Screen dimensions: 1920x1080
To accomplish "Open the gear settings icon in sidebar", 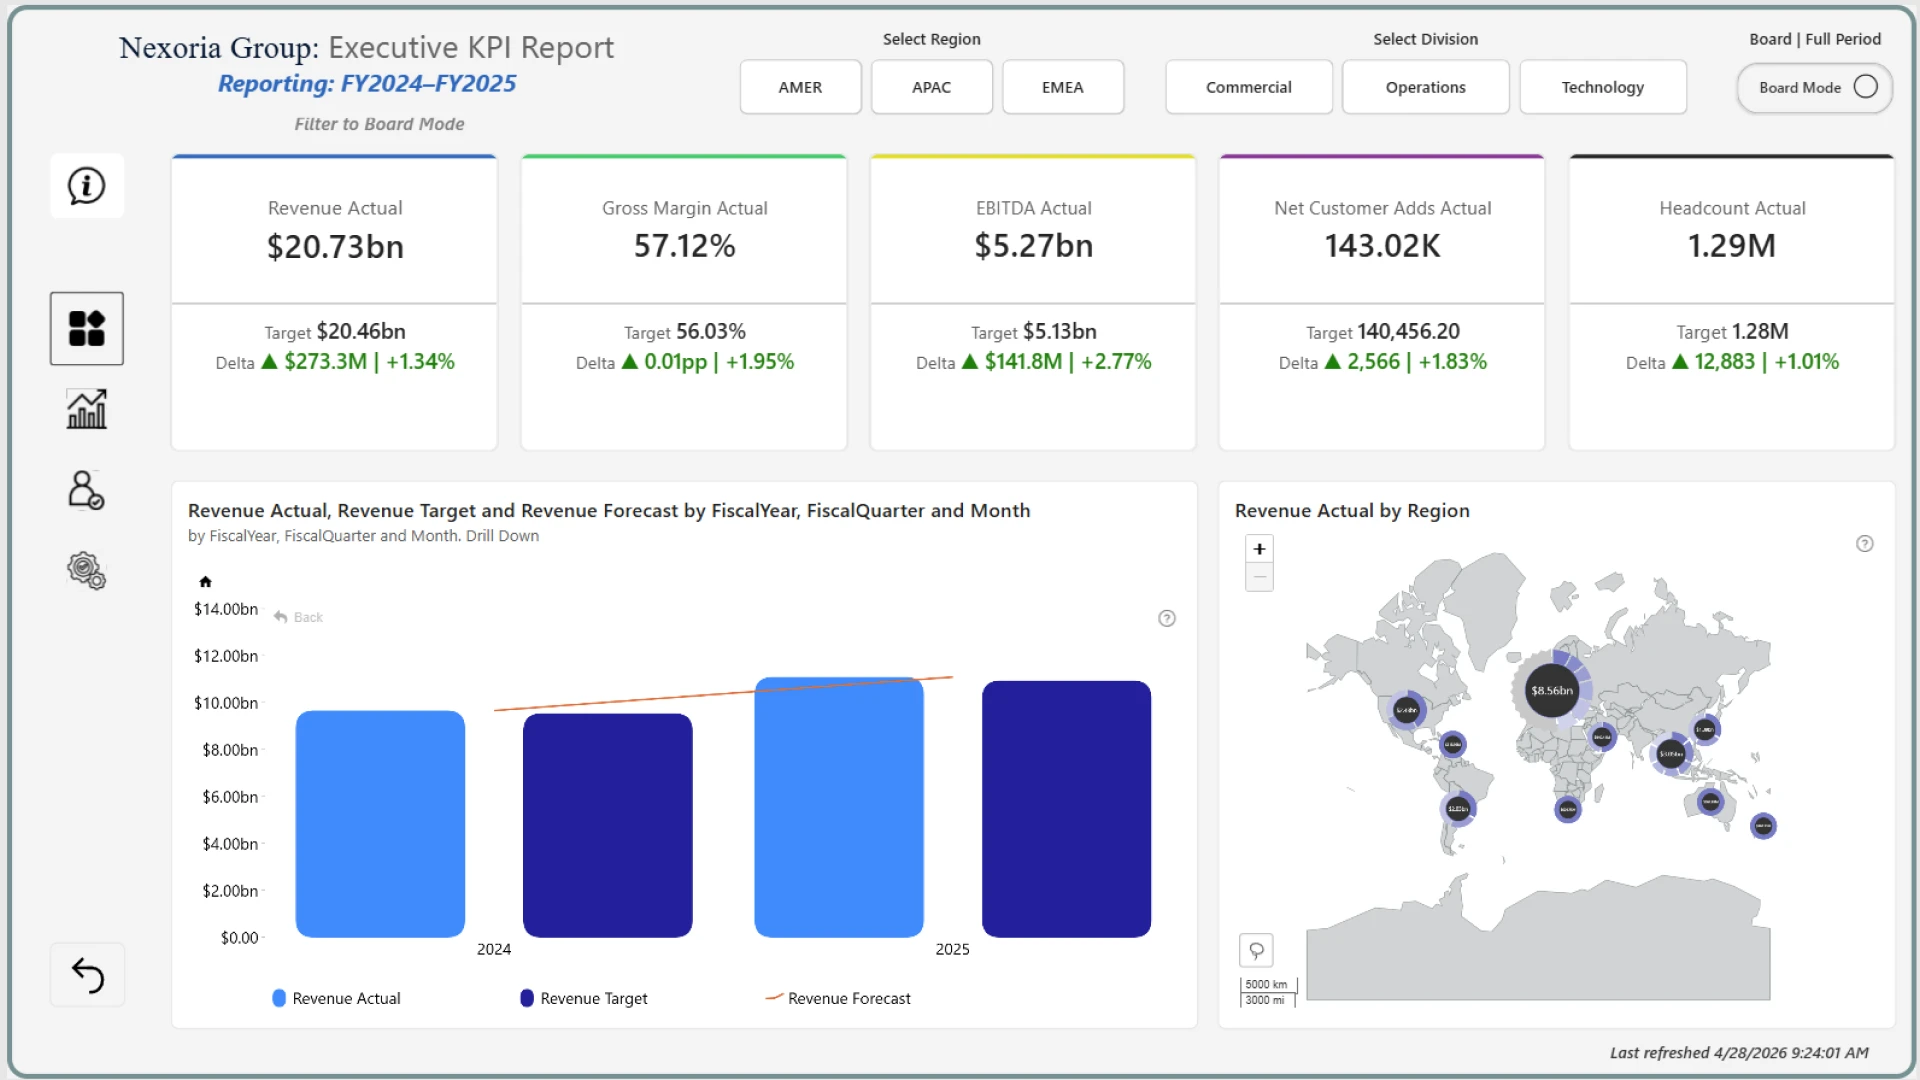I will [87, 571].
